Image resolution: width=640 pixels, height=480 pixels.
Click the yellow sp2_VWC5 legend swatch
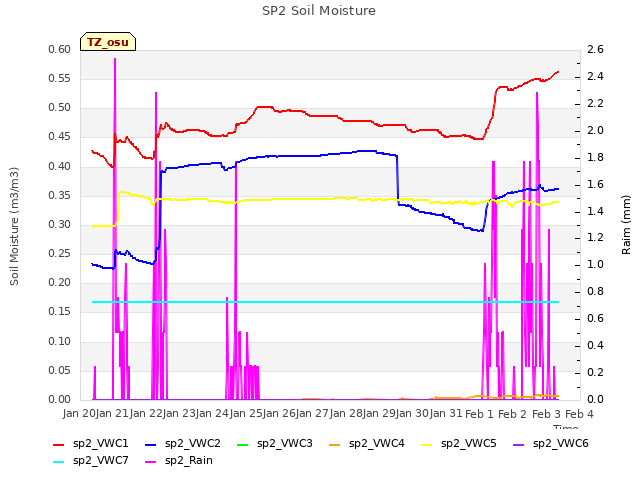point(427,444)
